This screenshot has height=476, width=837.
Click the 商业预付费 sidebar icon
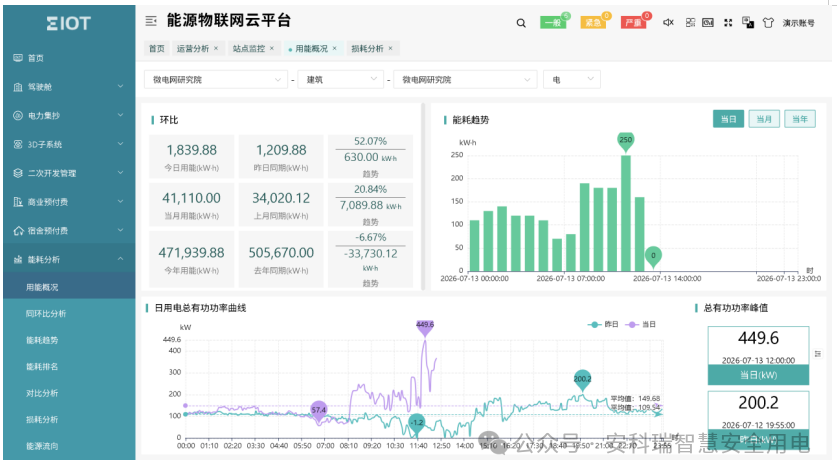point(18,202)
